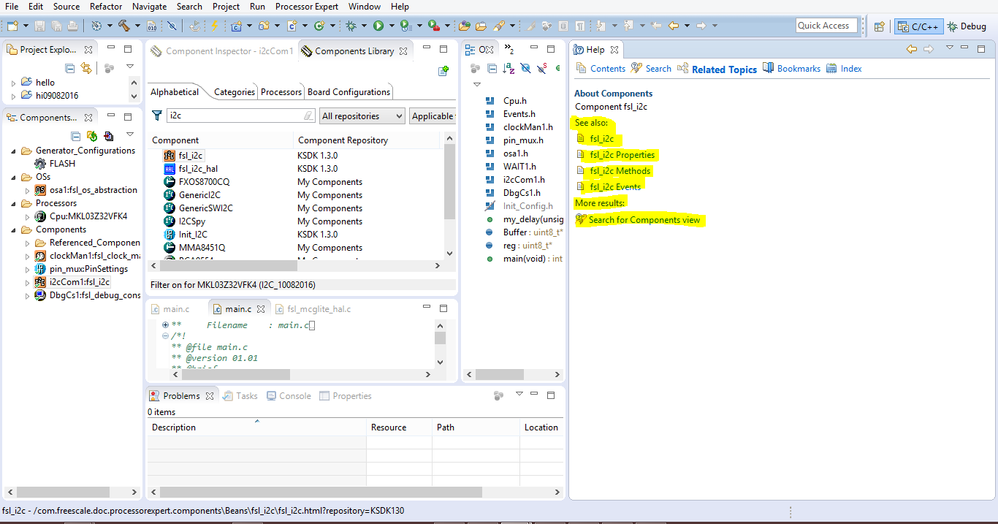Viewport: 998px width, 524px height.
Task: Open the All repositories dropdown
Action: [362, 116]
